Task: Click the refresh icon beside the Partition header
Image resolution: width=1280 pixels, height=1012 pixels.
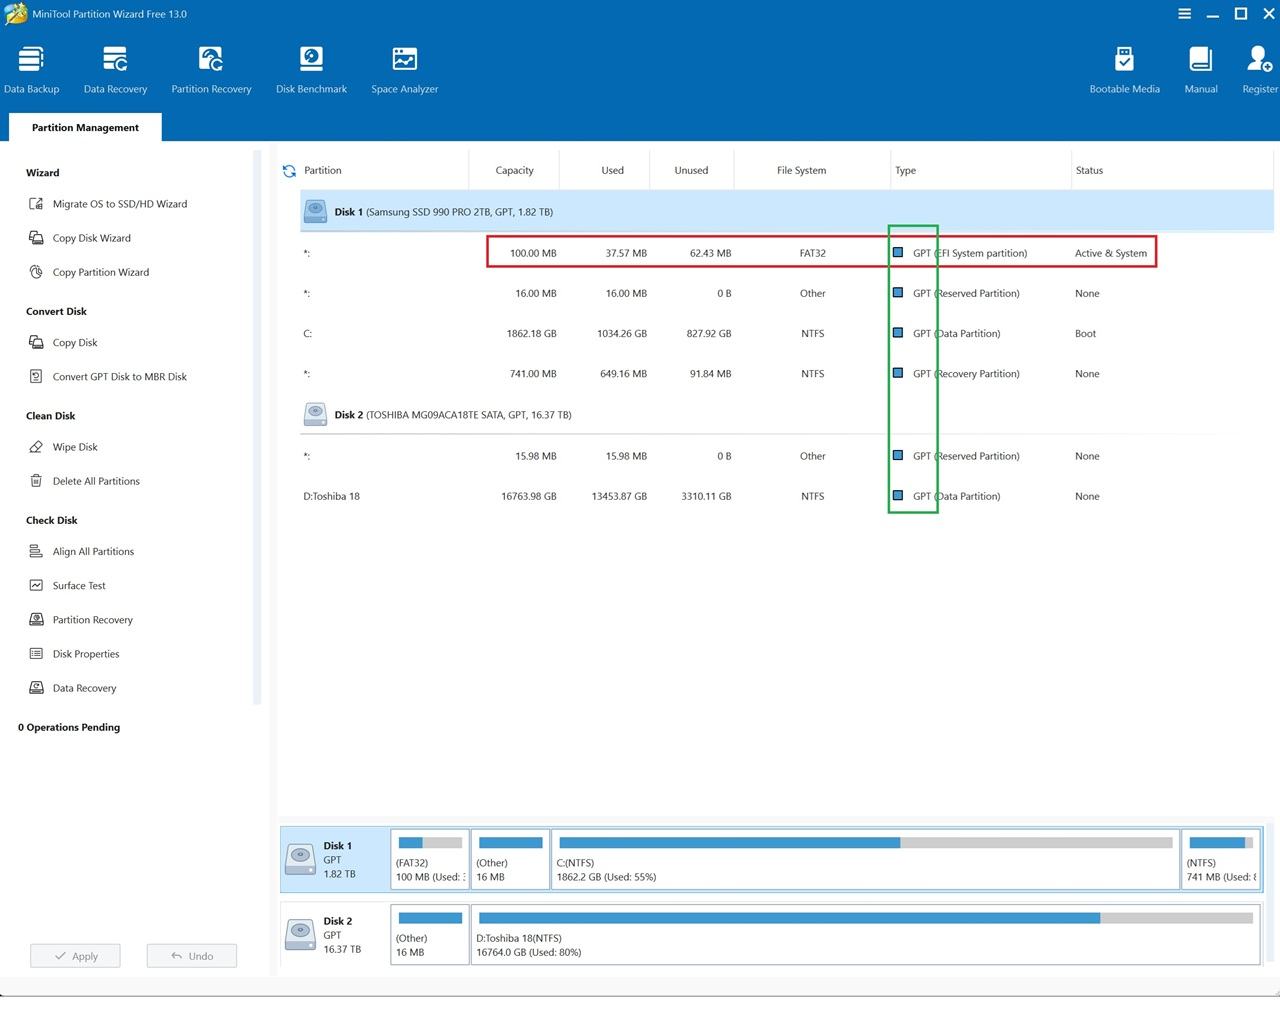Action: (289, 171)
